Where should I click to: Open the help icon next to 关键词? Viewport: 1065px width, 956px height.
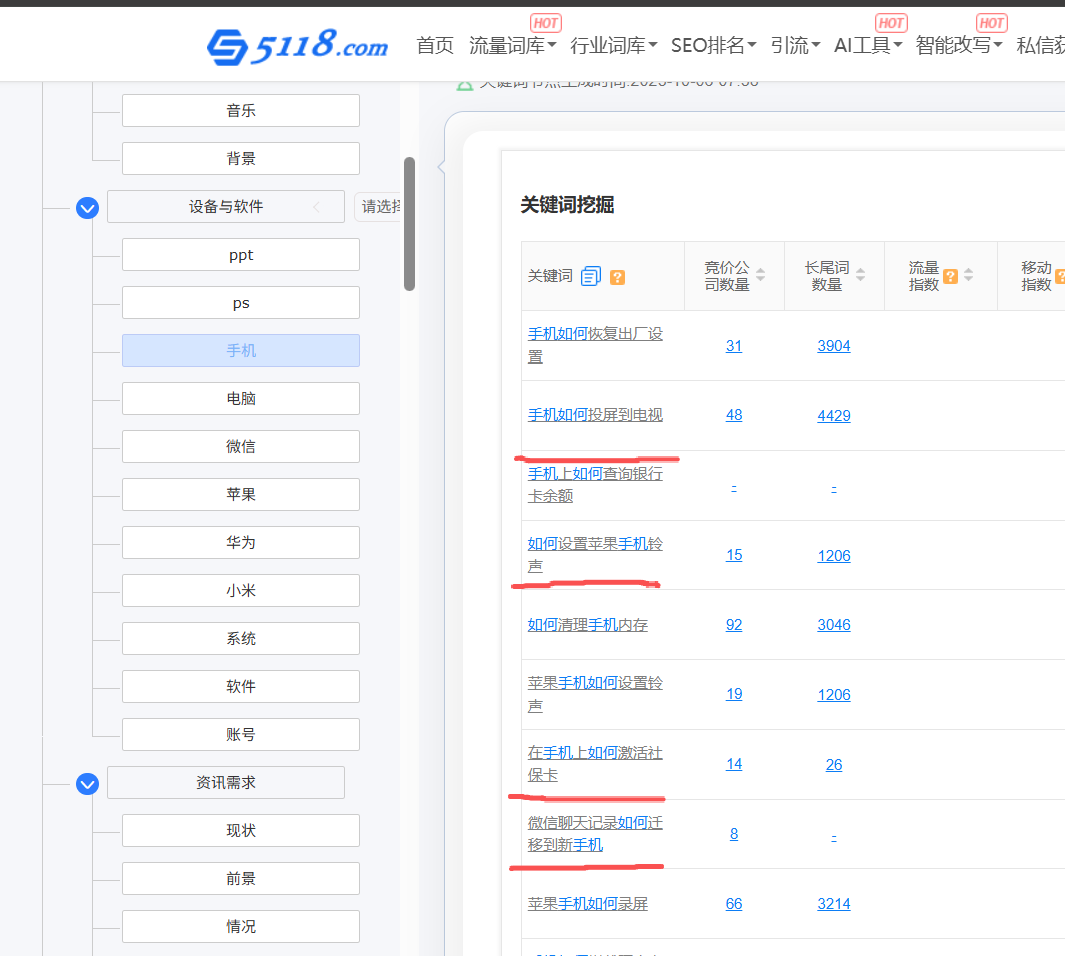point(617,277)
